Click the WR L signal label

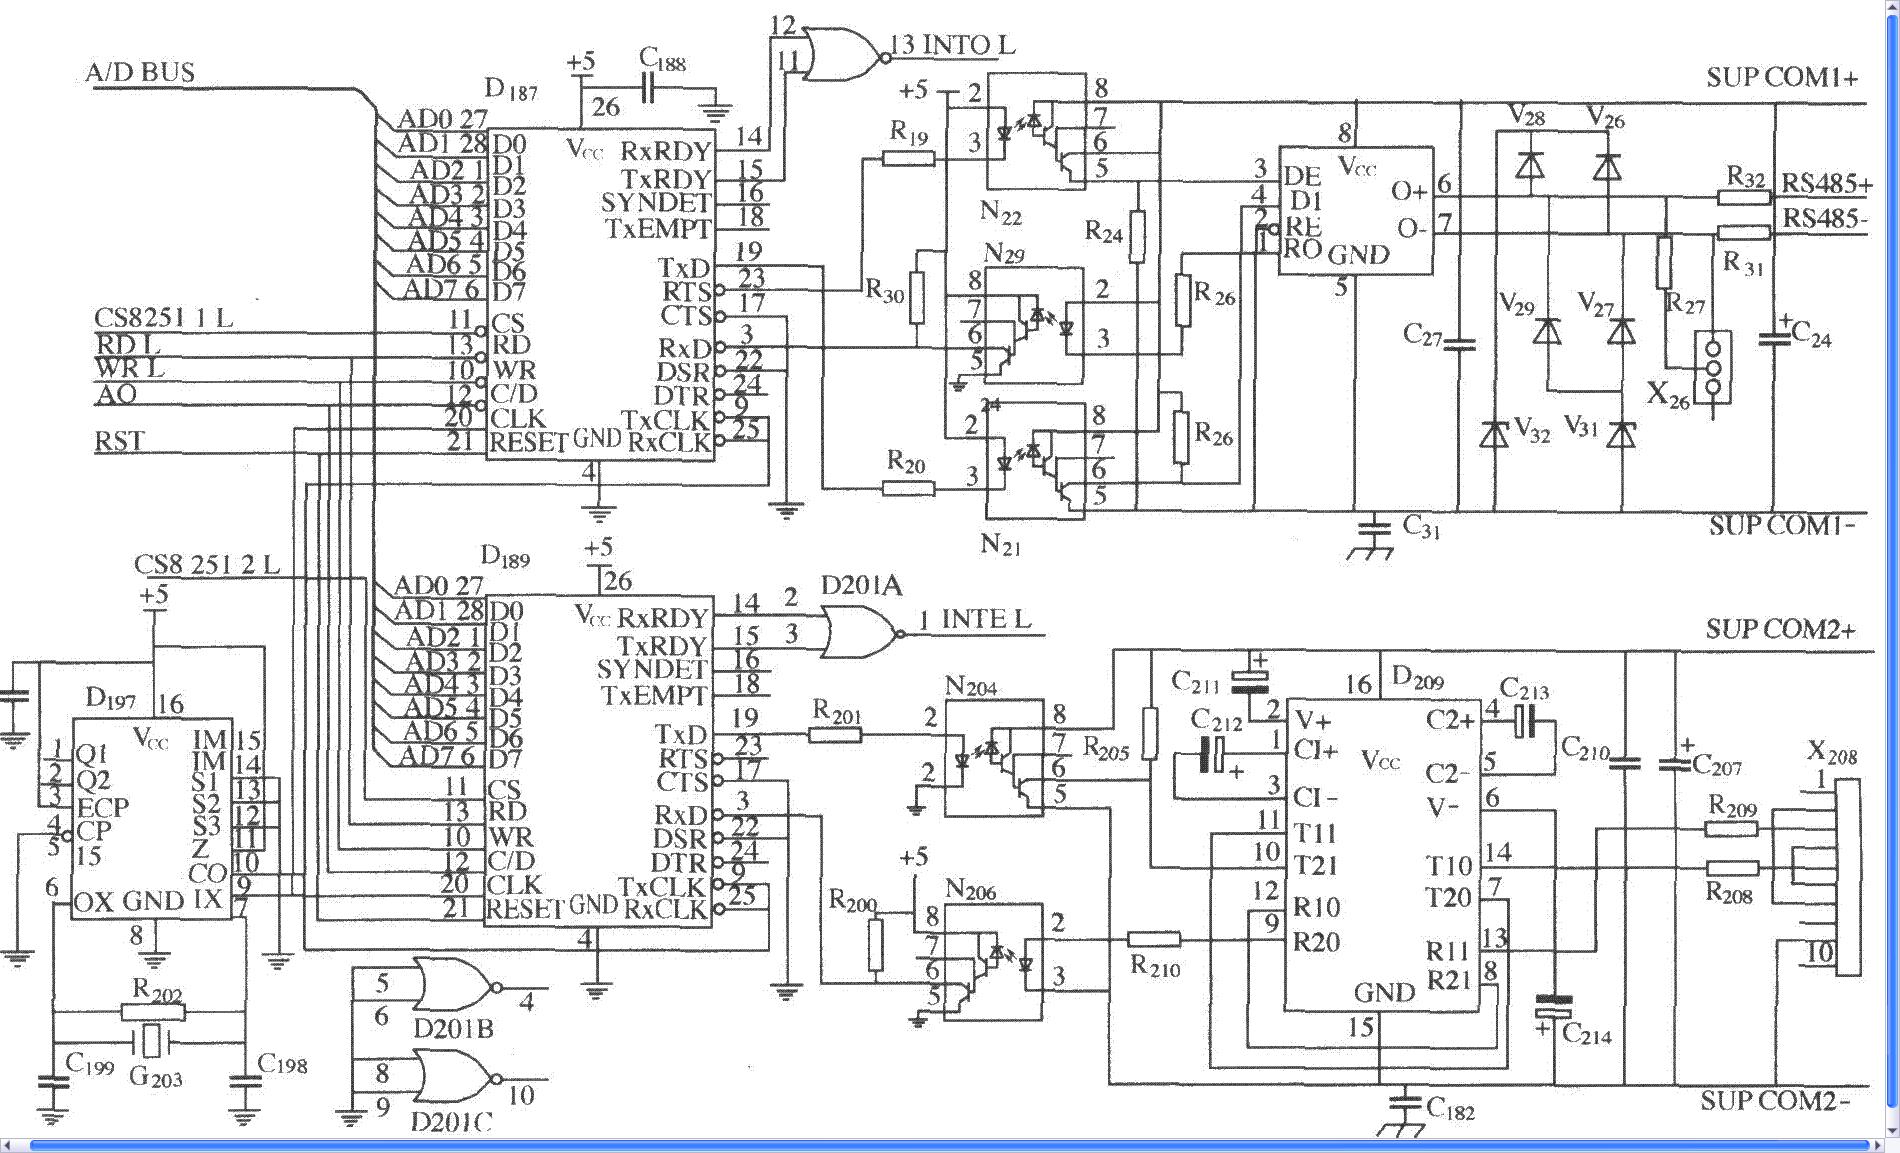point(130,368)
